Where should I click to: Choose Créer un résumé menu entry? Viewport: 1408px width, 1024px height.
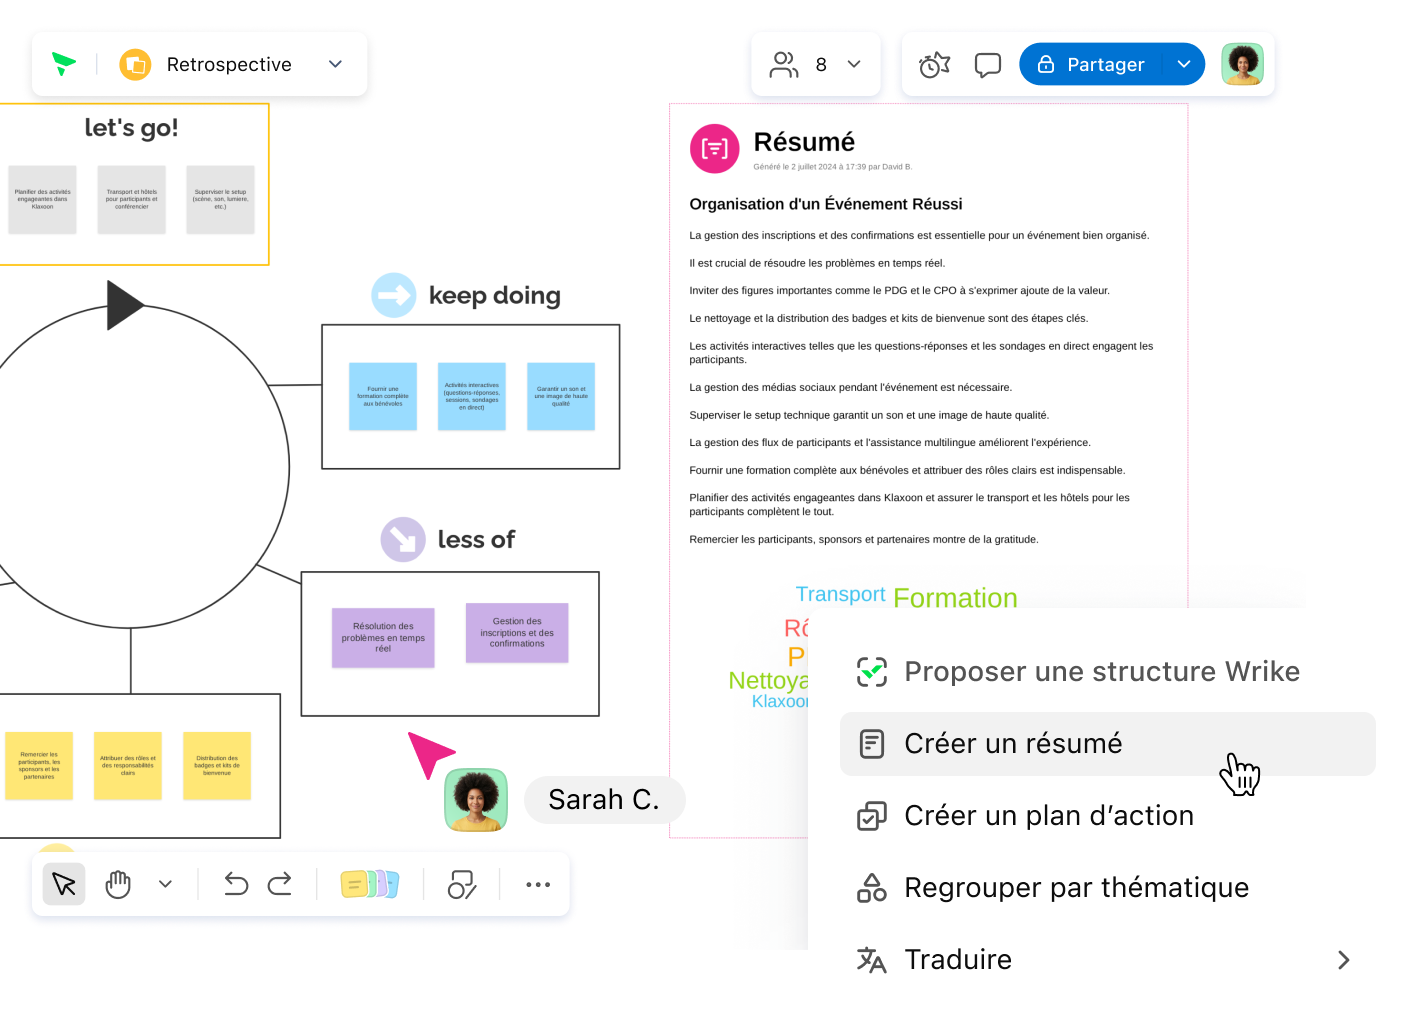pos(1108,744)
